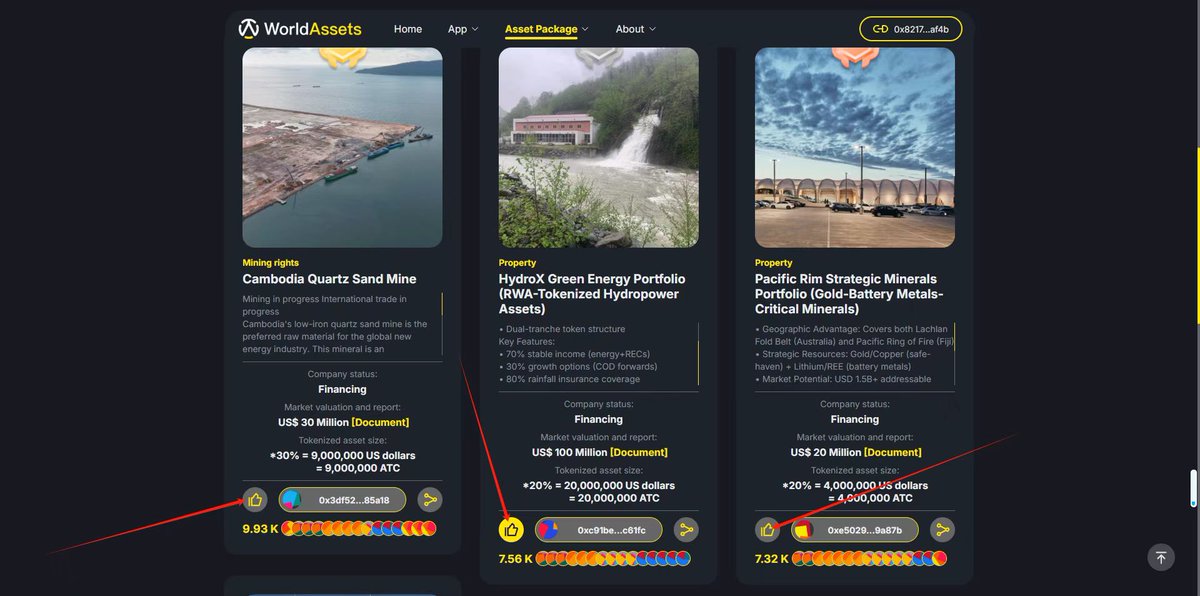Open the Cambodia quartz mine photo
Viewport: 1200px width, 596px height.
pyautogui.click(x=342, y=147)
